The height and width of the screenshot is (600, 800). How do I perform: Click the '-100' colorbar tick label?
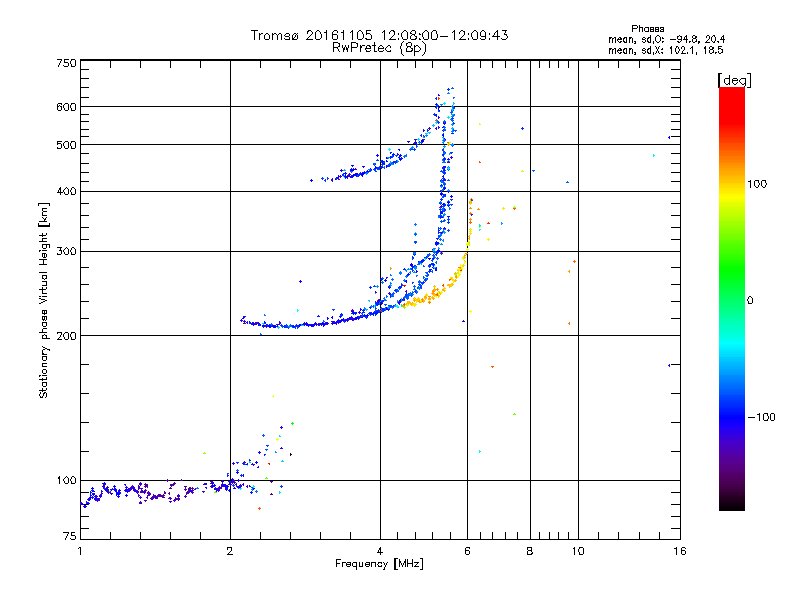tap(761, 417)
